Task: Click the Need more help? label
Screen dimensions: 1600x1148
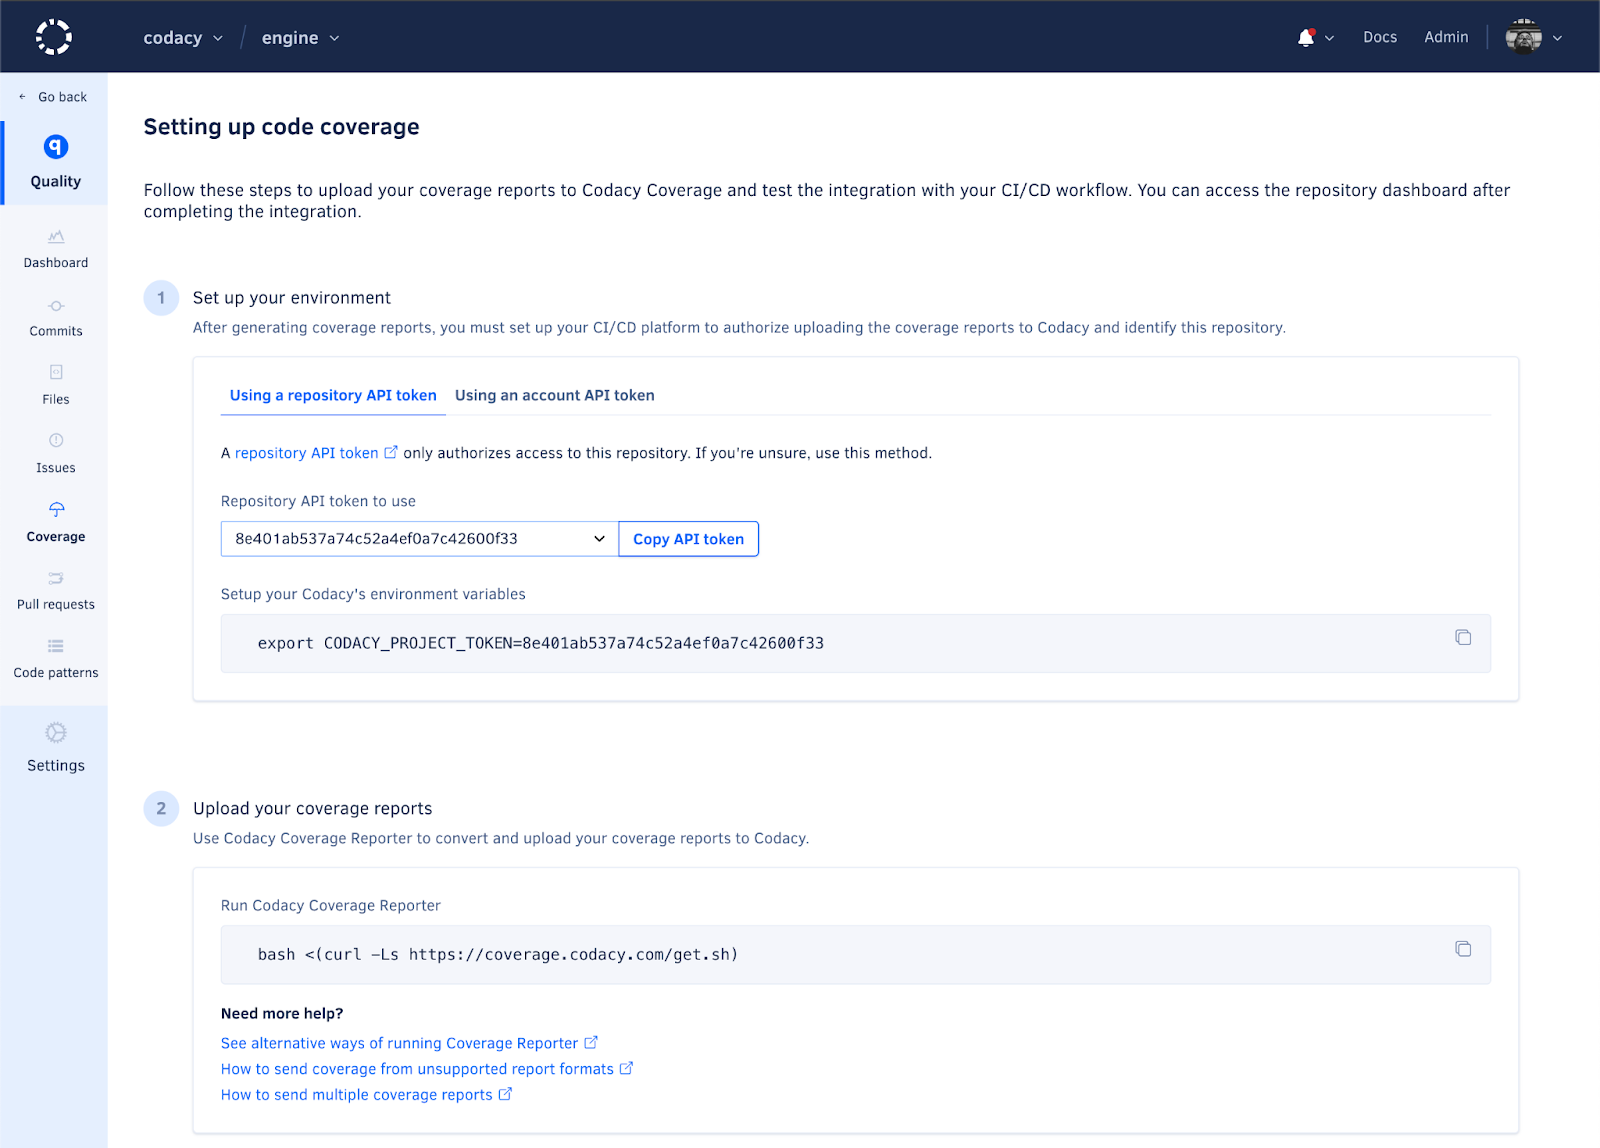Action: (x=282, y=1013)
